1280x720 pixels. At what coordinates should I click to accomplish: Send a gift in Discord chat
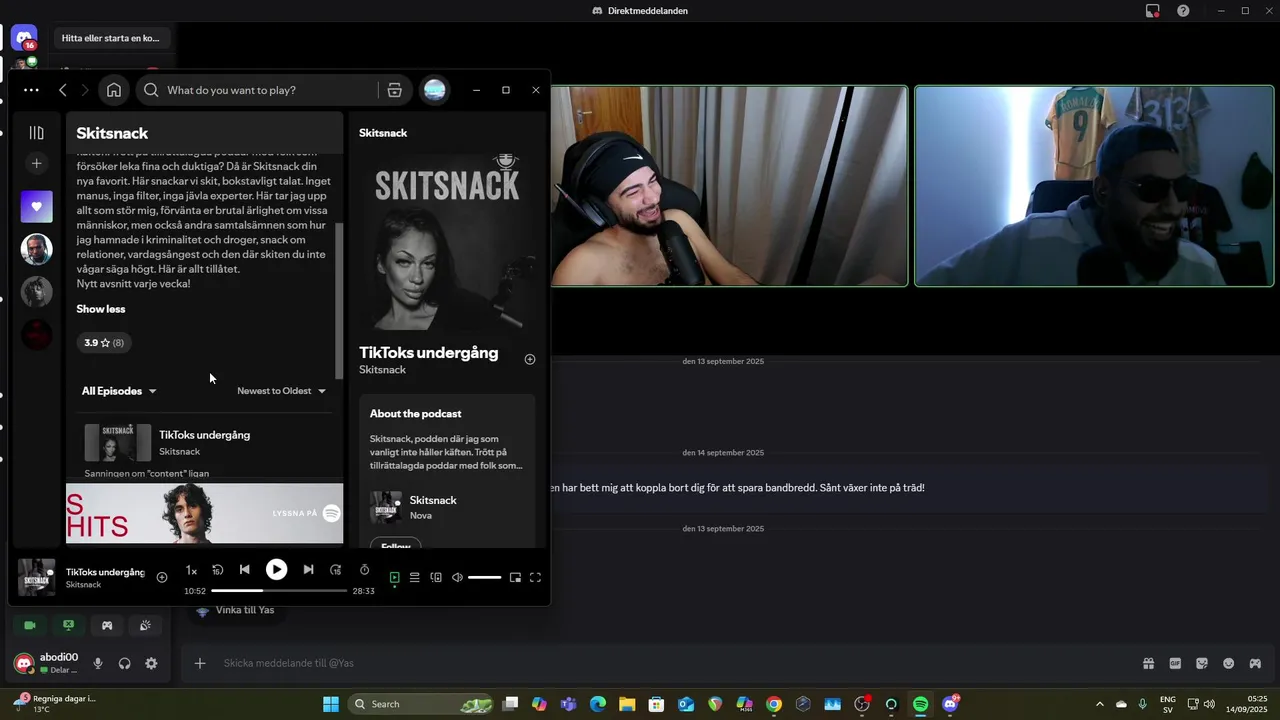coord(1149,663)
